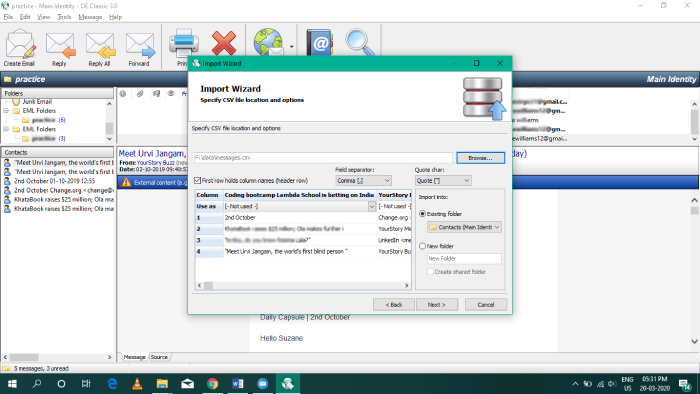Click the red X Delete toolbar icon
Screen dimensions: 700x394
[x=224, y=43]
